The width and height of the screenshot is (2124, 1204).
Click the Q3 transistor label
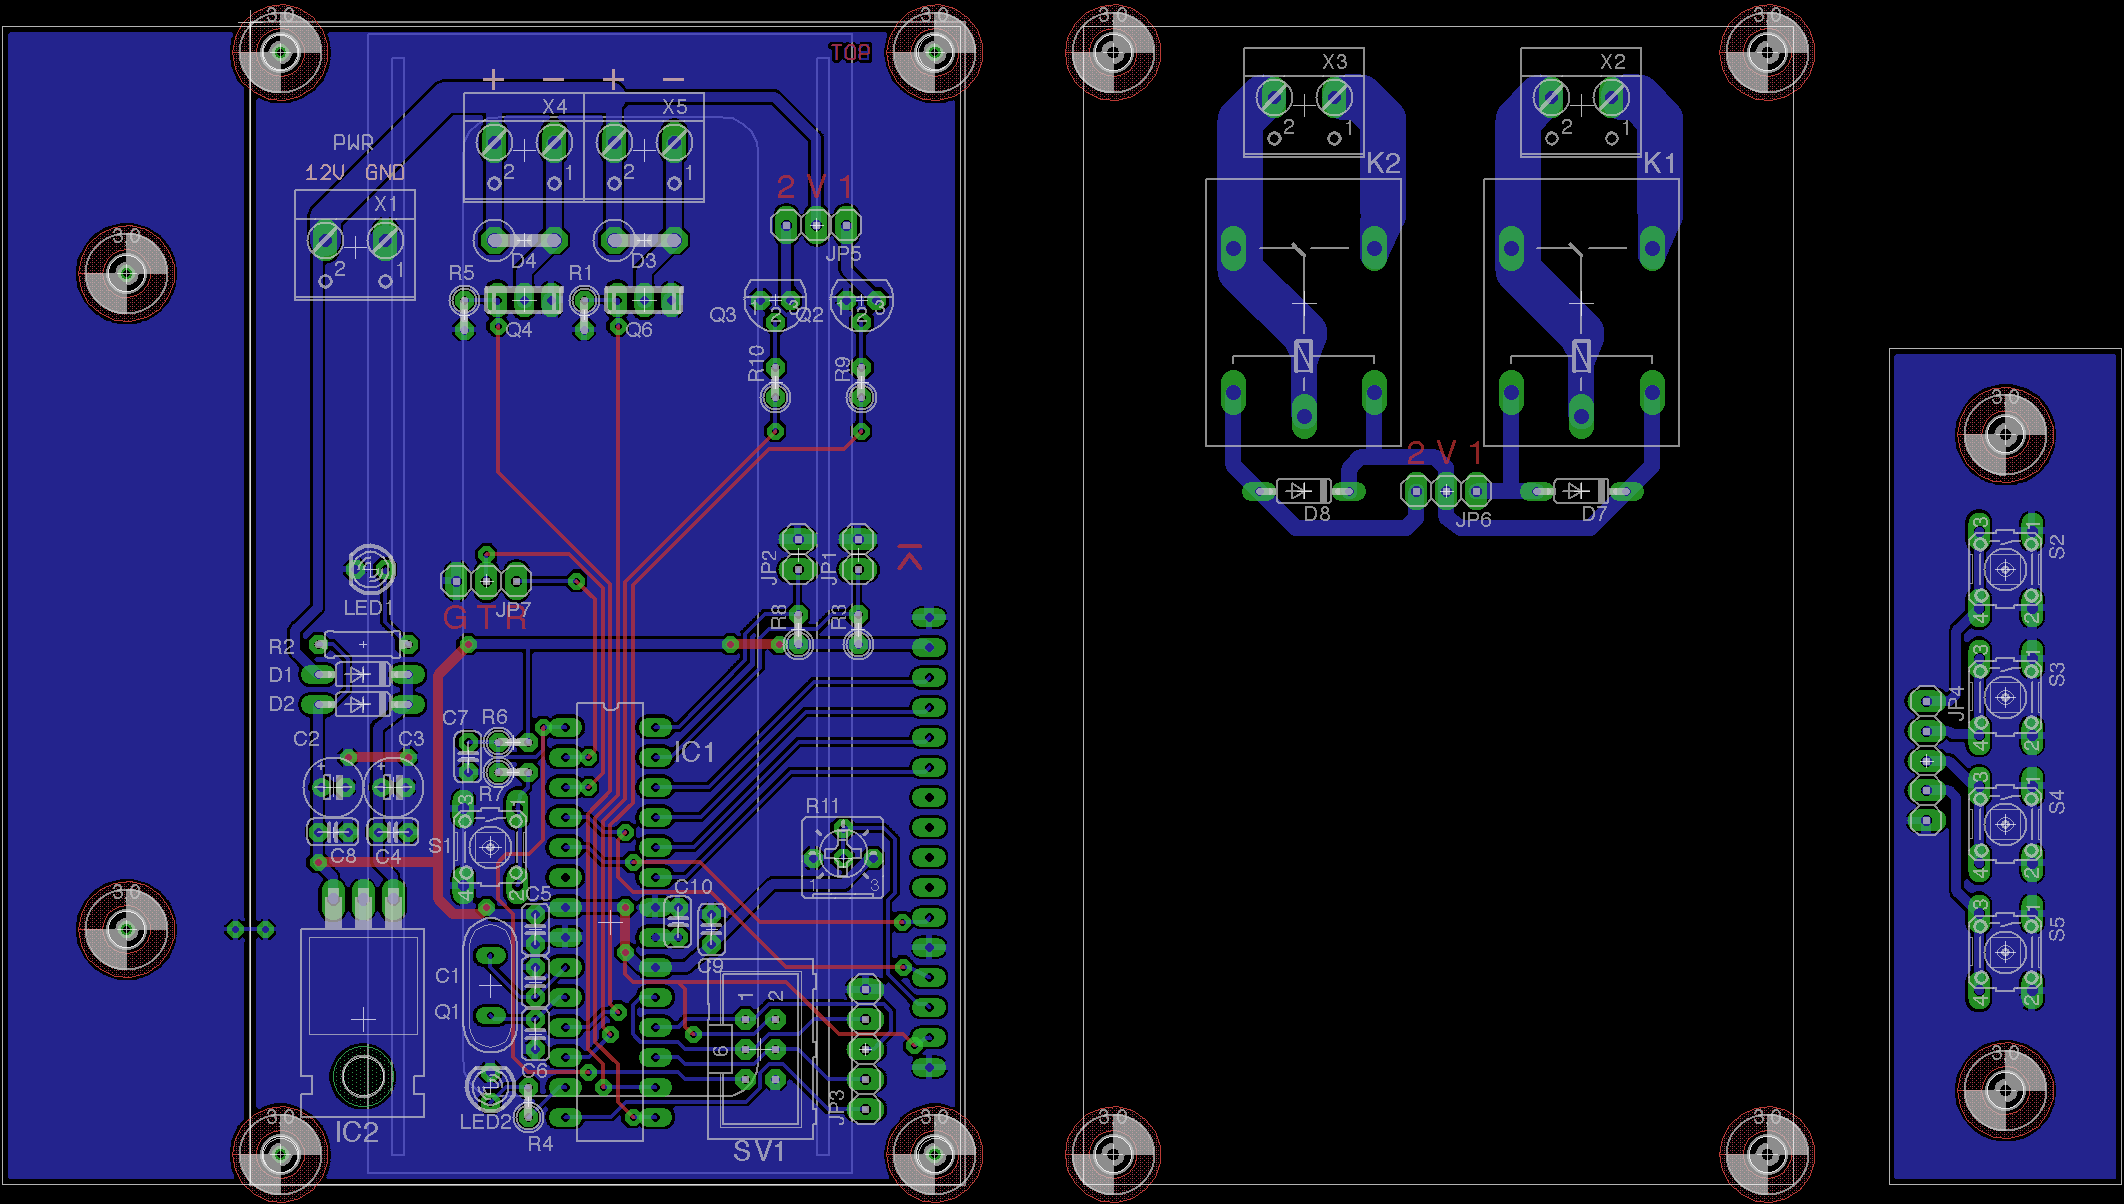(x=722, y=314)
